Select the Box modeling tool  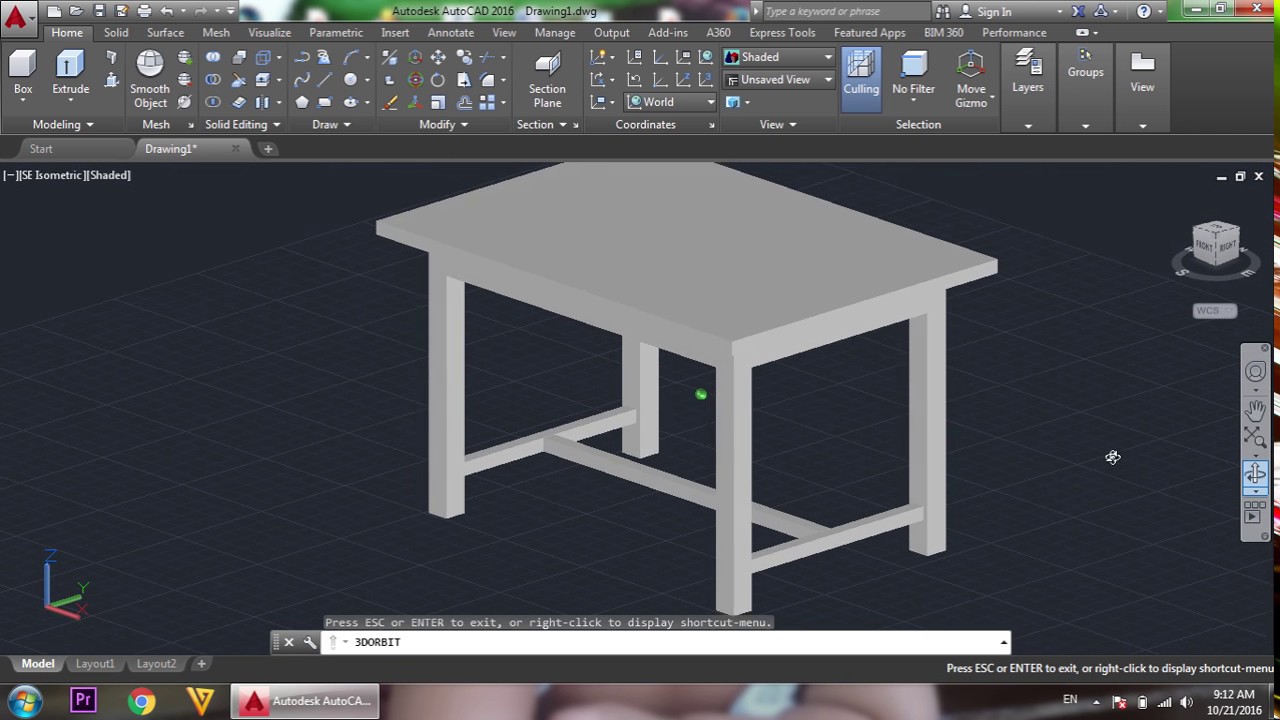[22, 74]
